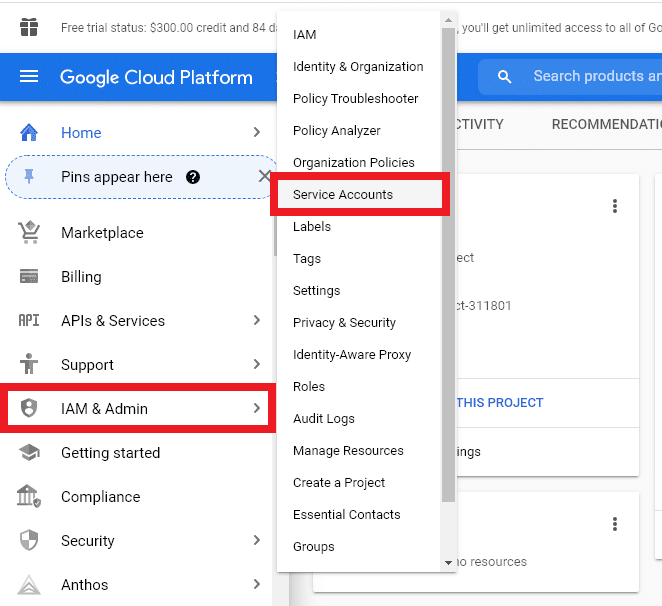Dismiss the Pins appear here hint
The image size is (662, 606).
265,176
